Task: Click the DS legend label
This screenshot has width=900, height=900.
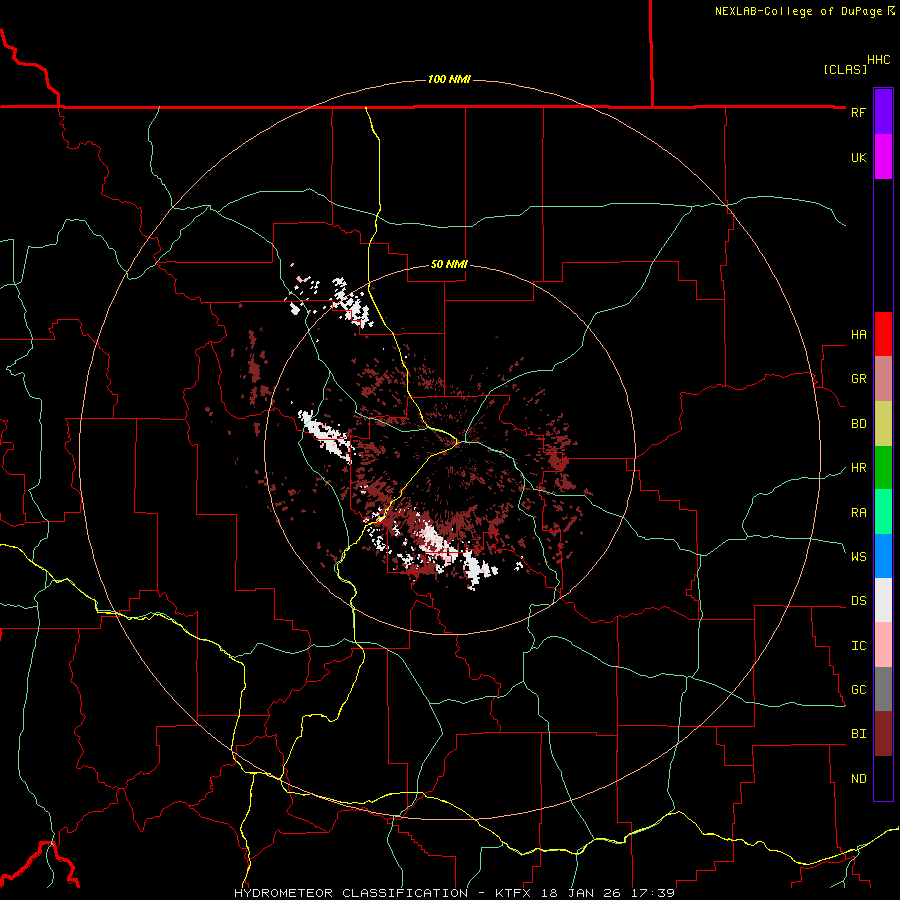Action: point(858,601)
